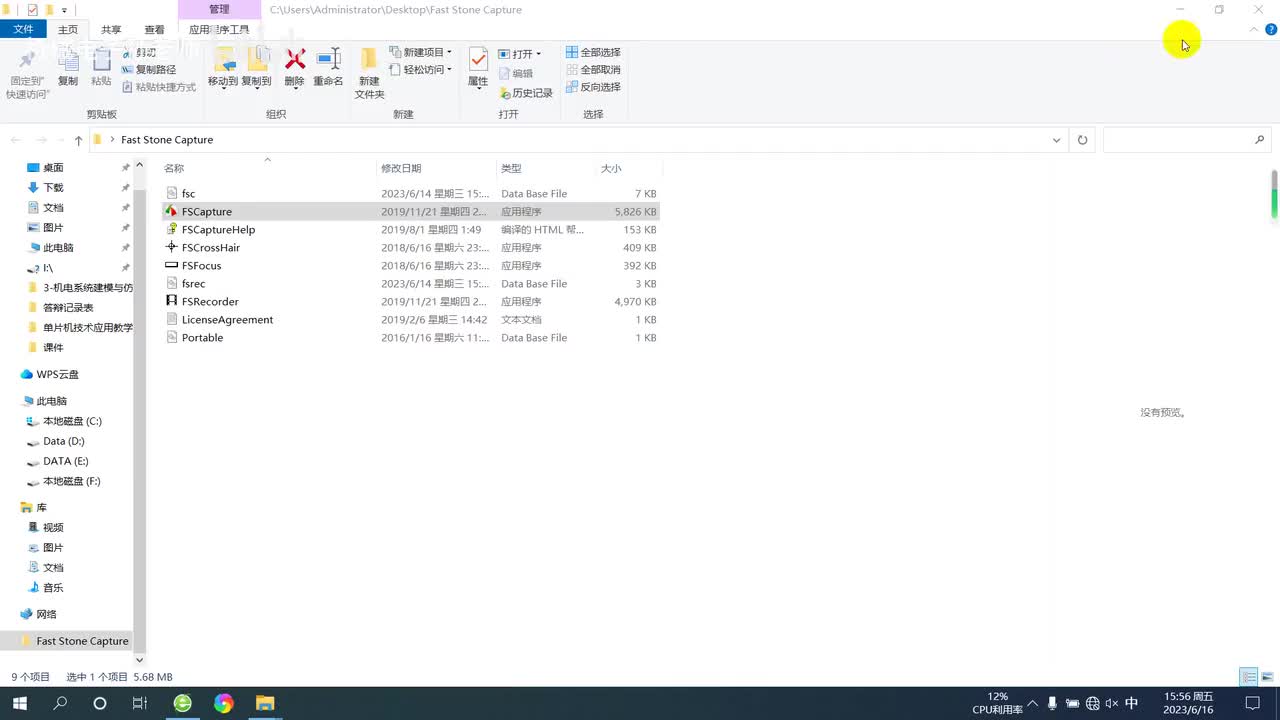The image size is (1280, 720).
Task: Pin to quick access with 固定到快速访问
Action: [x=27, y=73]
